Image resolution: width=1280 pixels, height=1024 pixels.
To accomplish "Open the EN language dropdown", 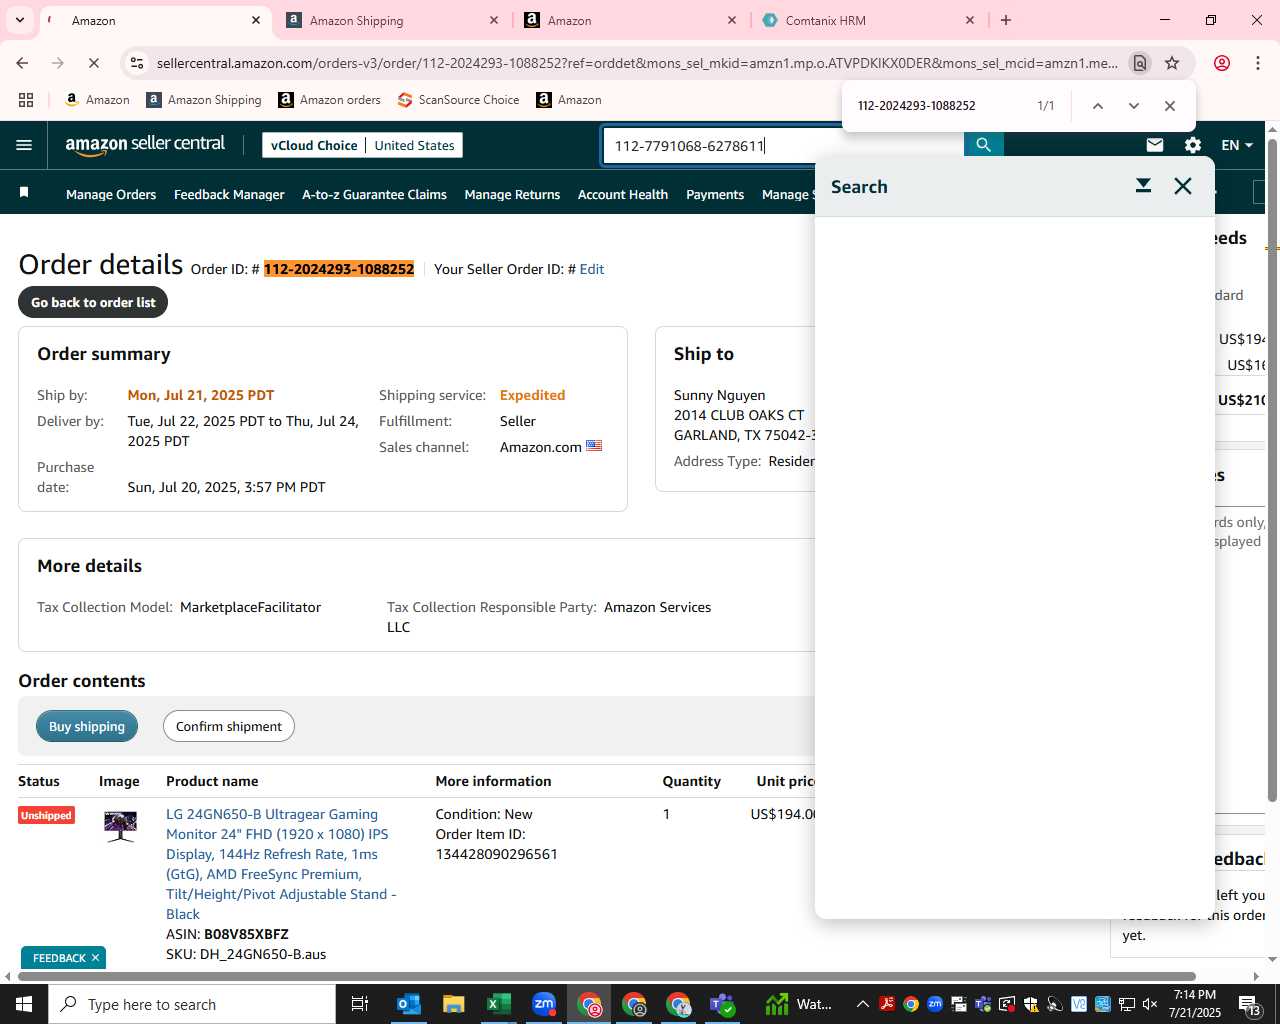I will tap(1237, 145).
